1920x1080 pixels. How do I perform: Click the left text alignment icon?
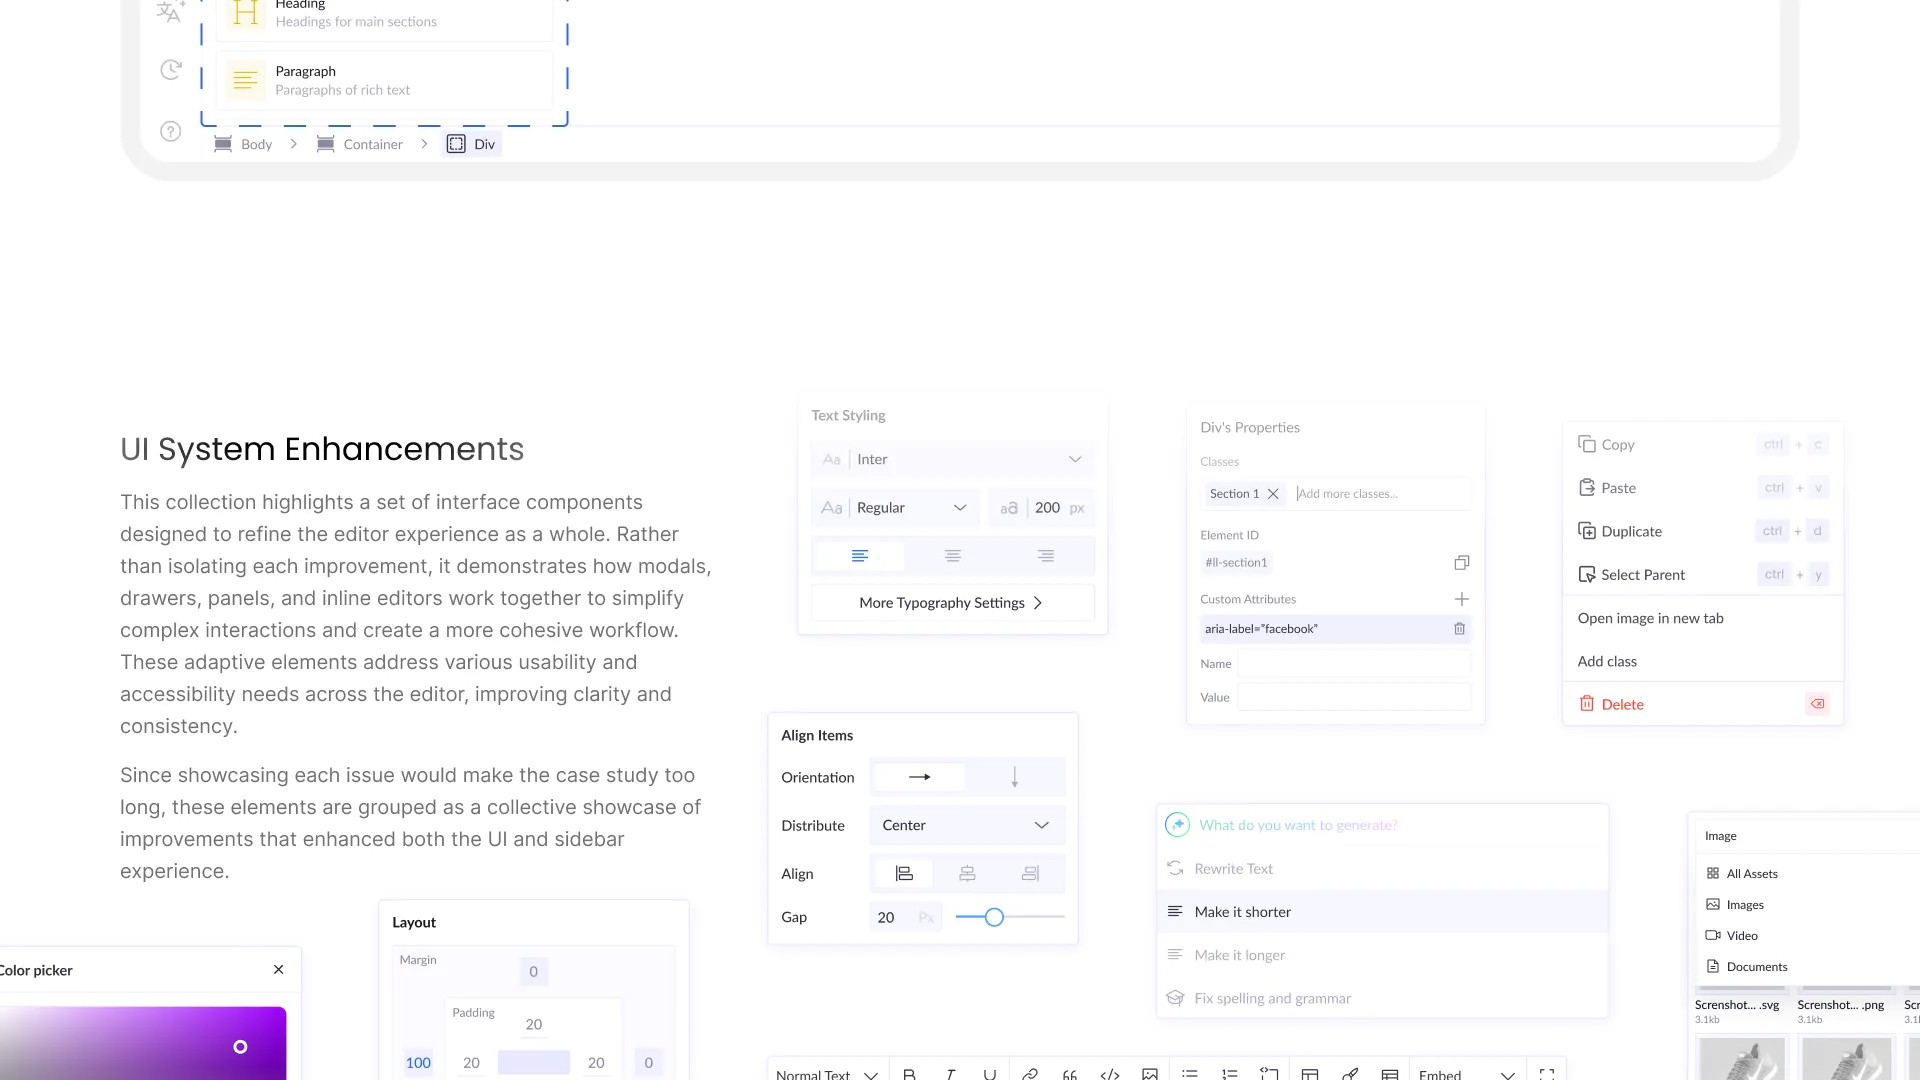pyautogui.click(x=859, y=556)
